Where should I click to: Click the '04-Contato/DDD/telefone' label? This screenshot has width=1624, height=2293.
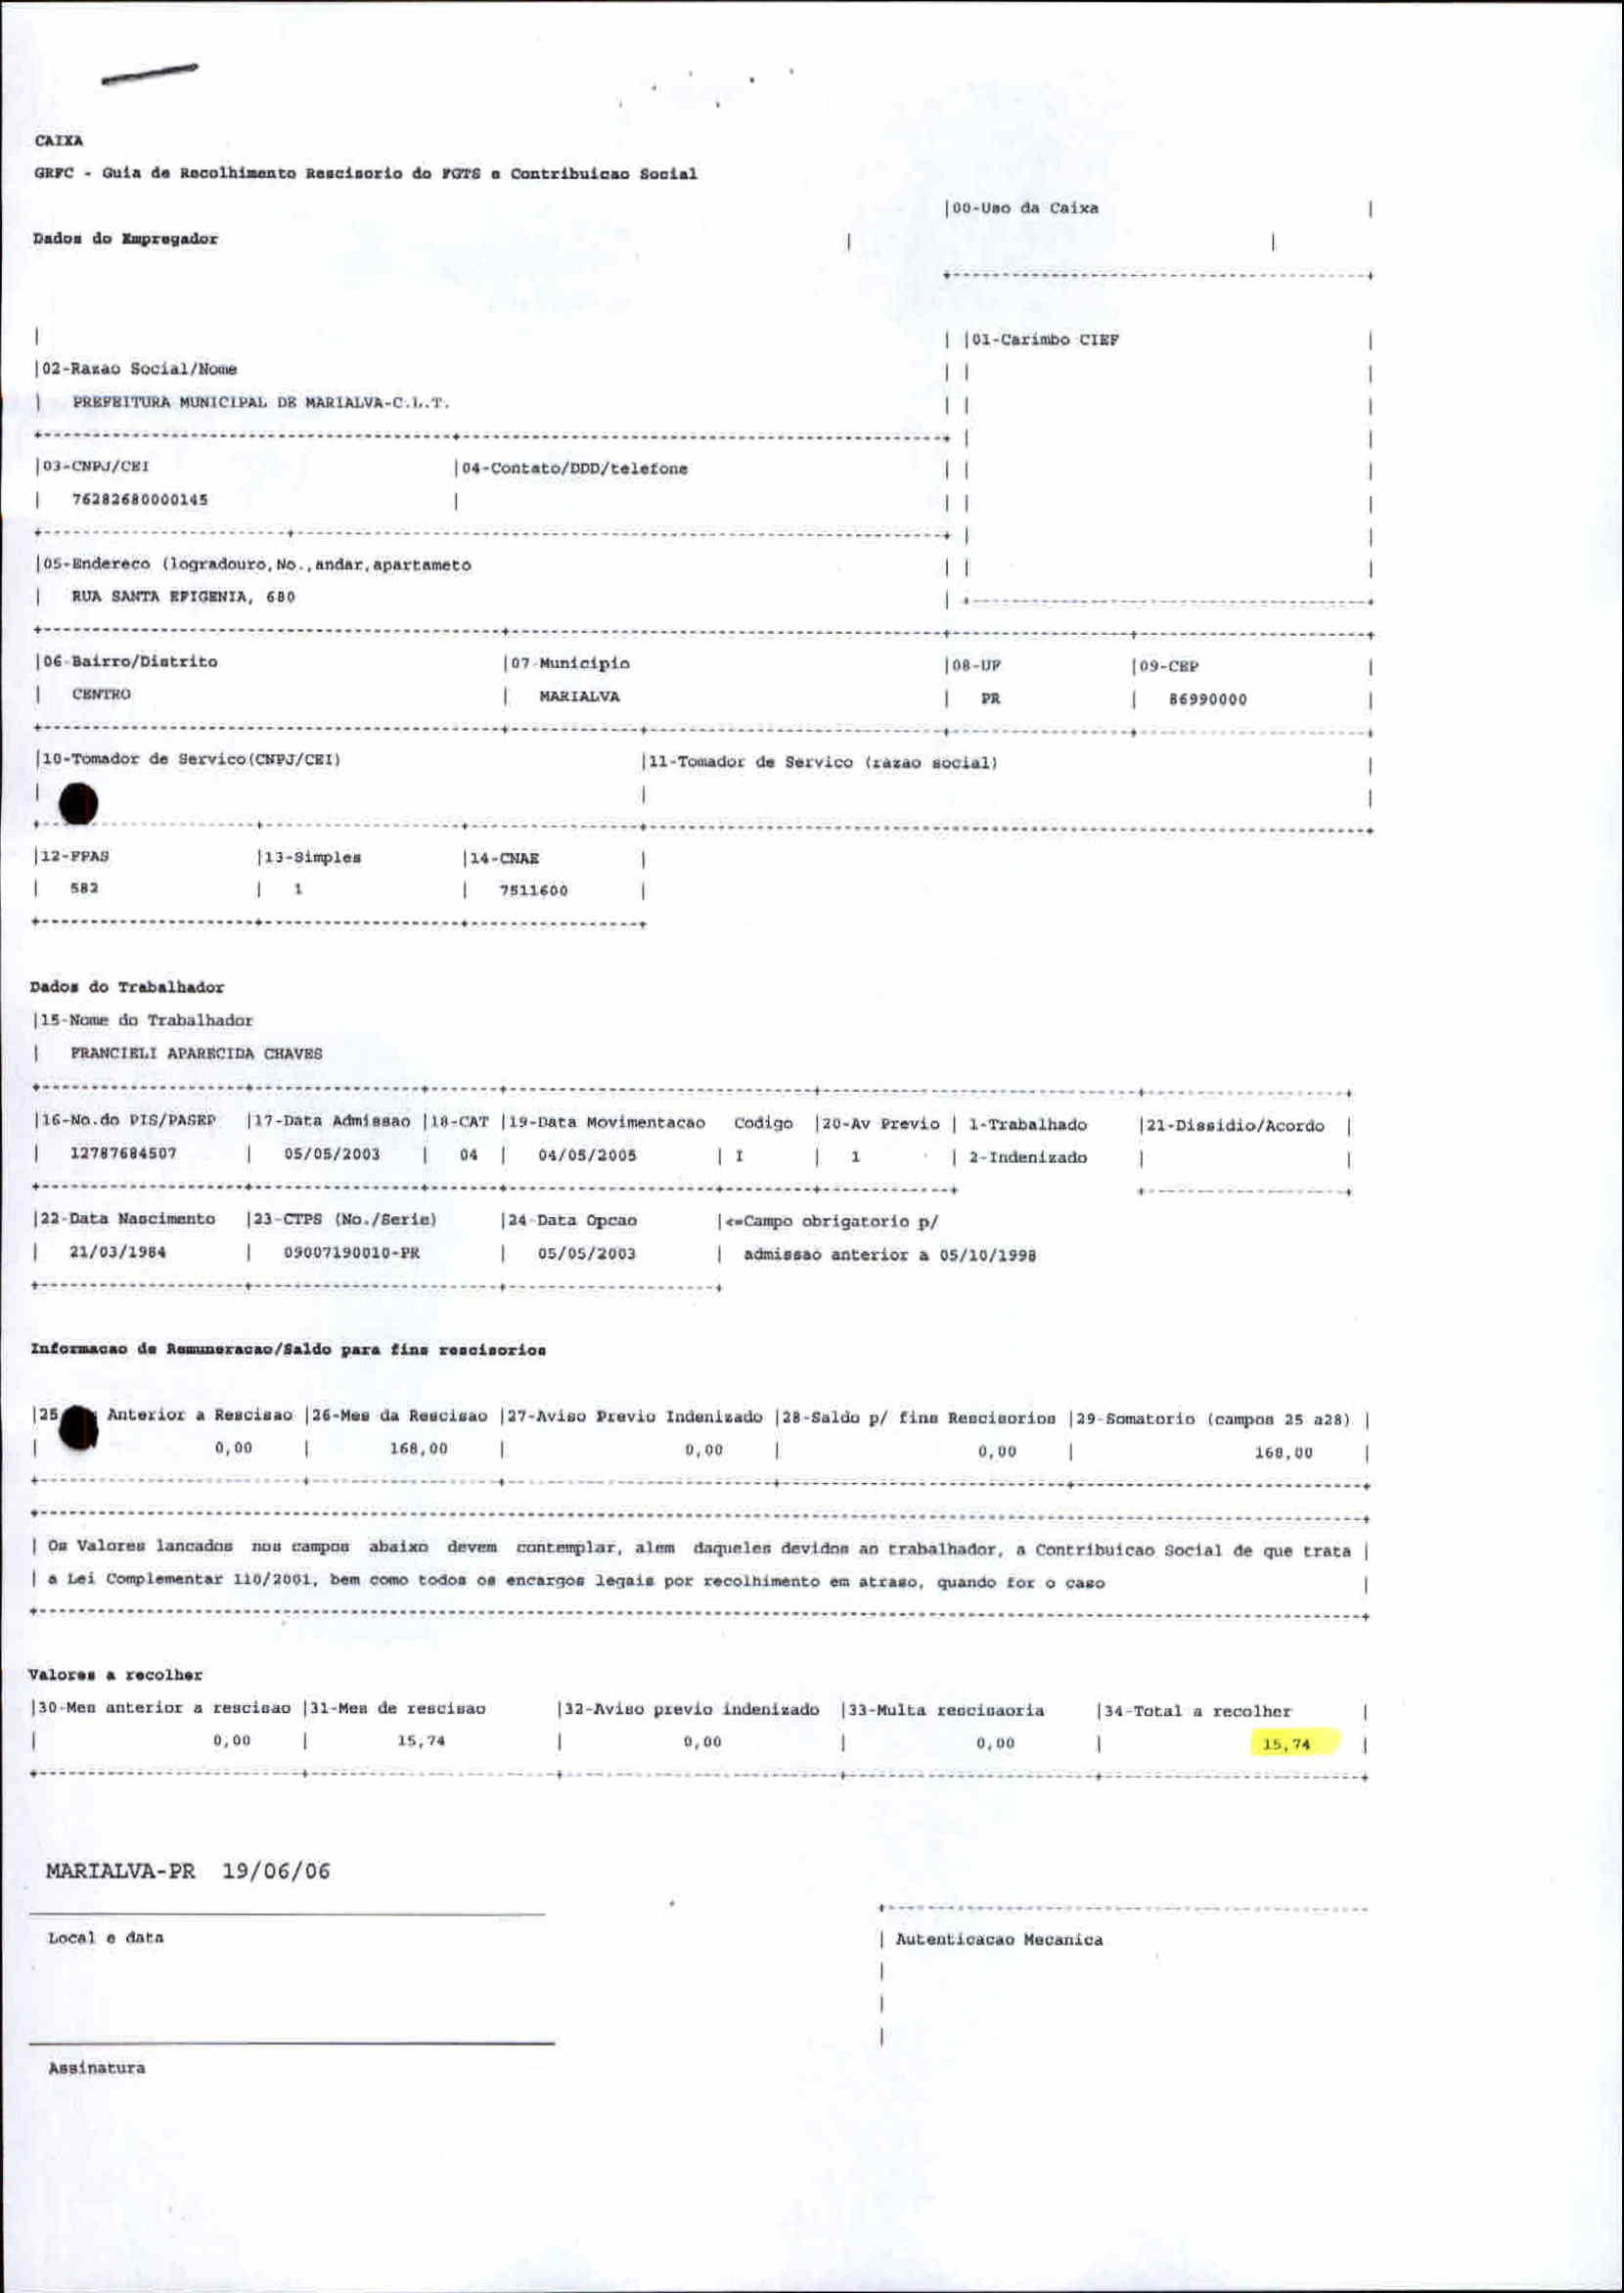[575, 469]
